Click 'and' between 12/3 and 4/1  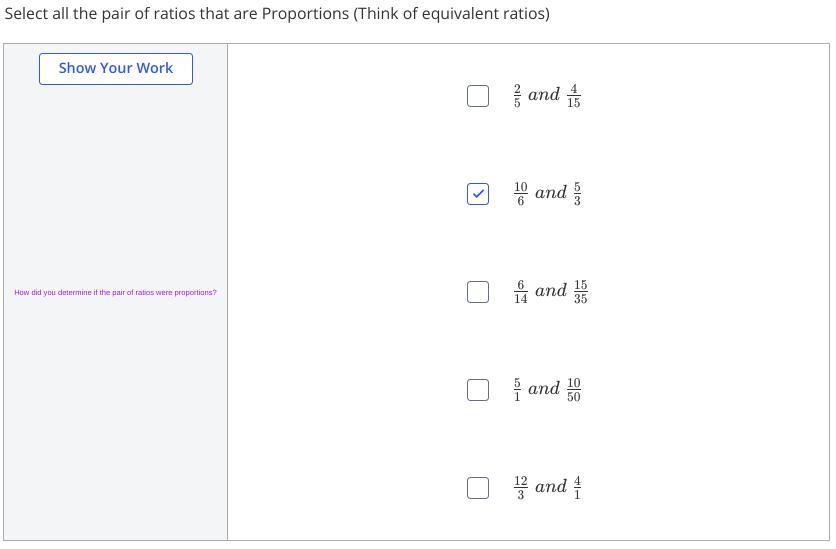pos(550,487)
